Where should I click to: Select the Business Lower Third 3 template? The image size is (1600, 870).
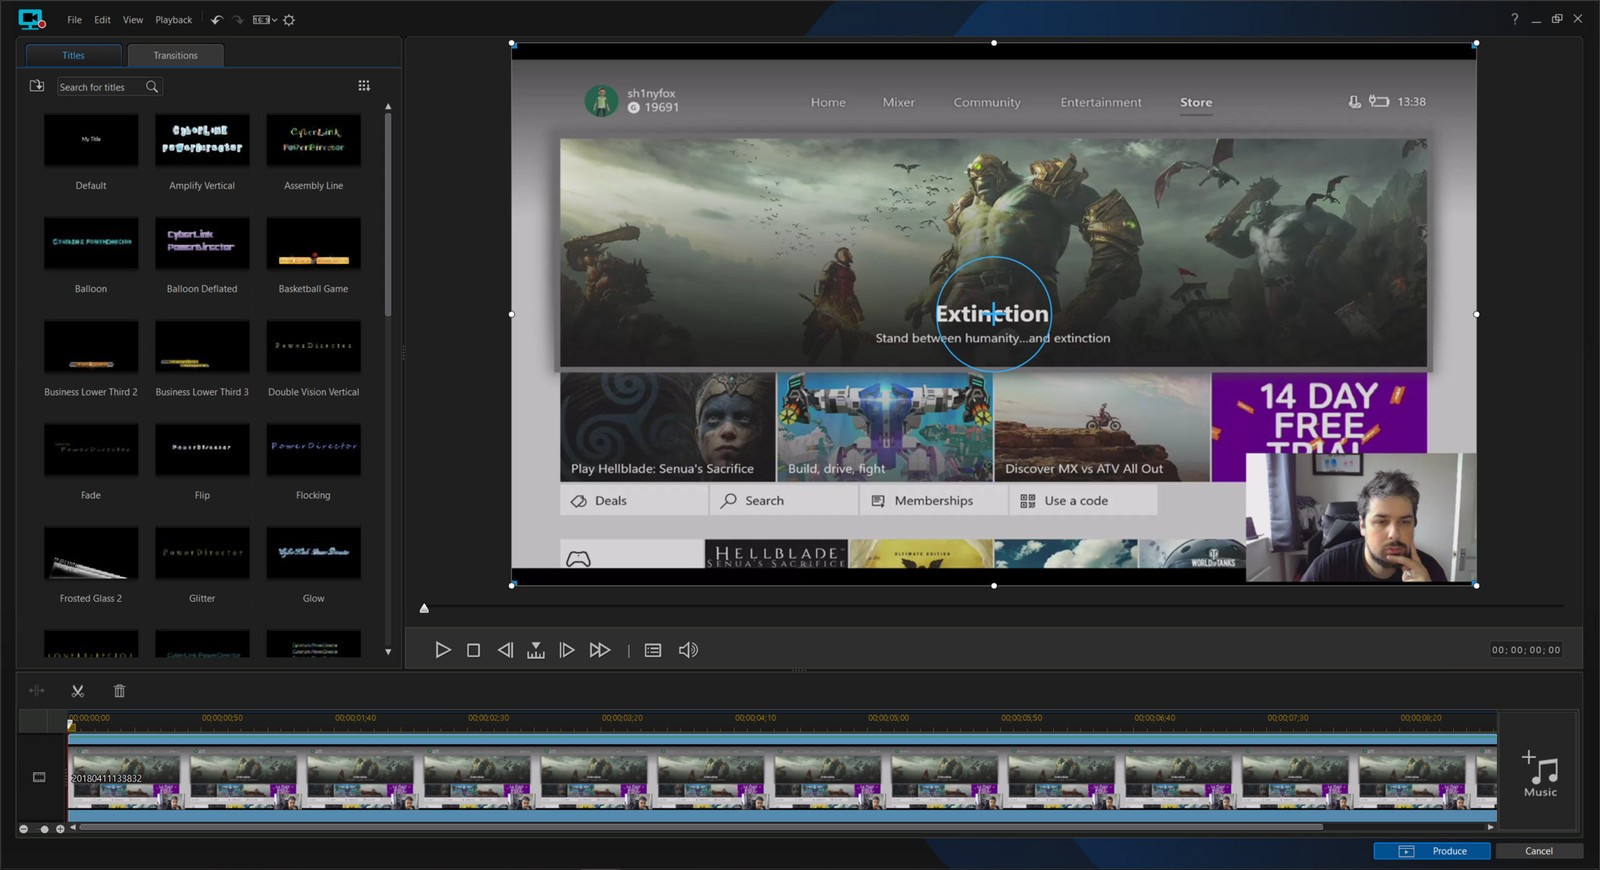point(202,357)
